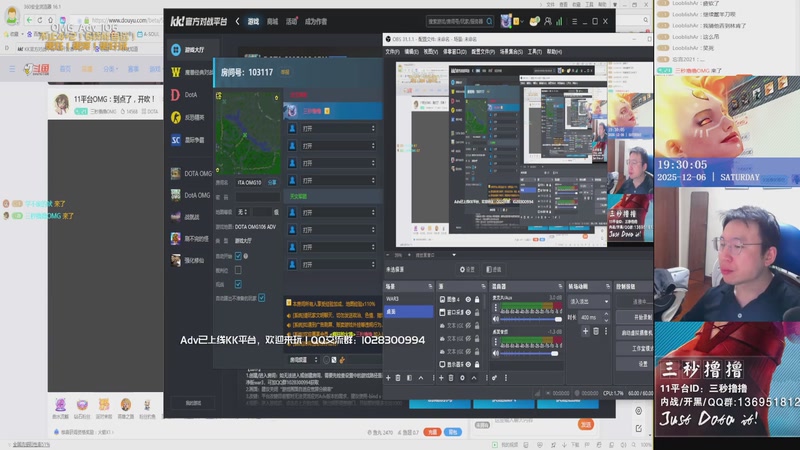Click the 工作室模式 button in OBS

(x=635, y=348)
